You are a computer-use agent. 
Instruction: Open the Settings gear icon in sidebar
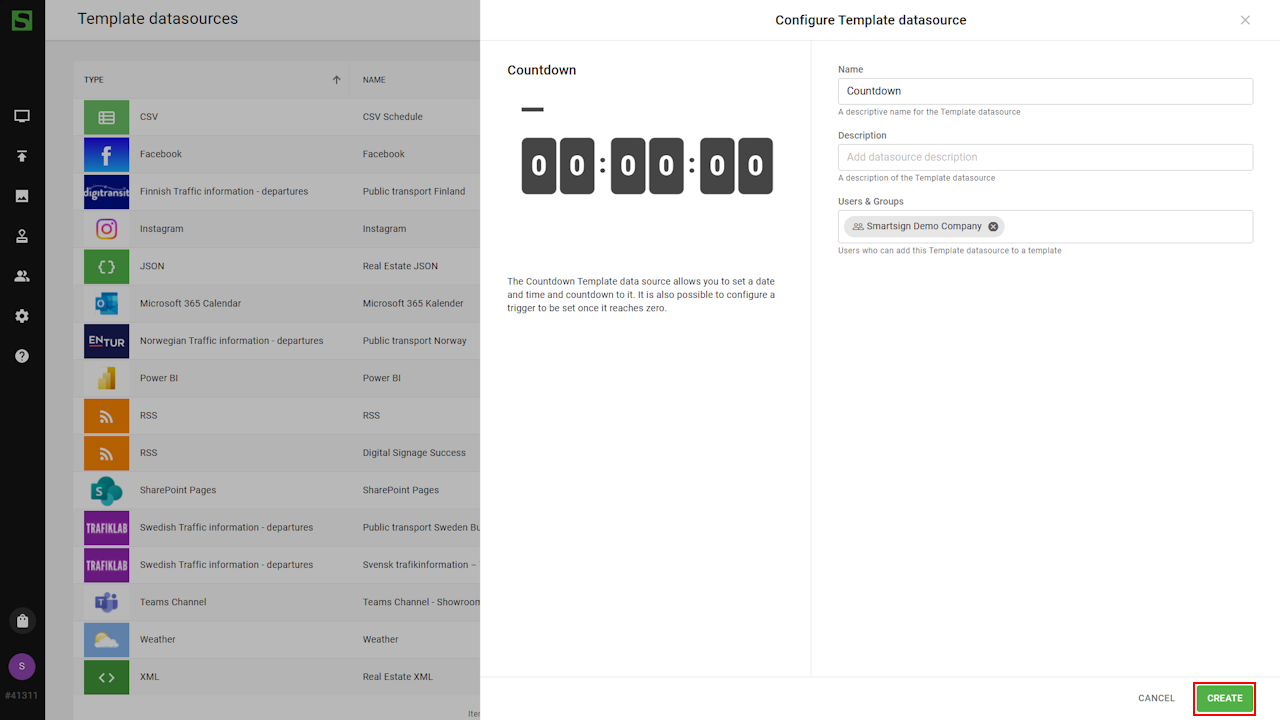point(22,316)
